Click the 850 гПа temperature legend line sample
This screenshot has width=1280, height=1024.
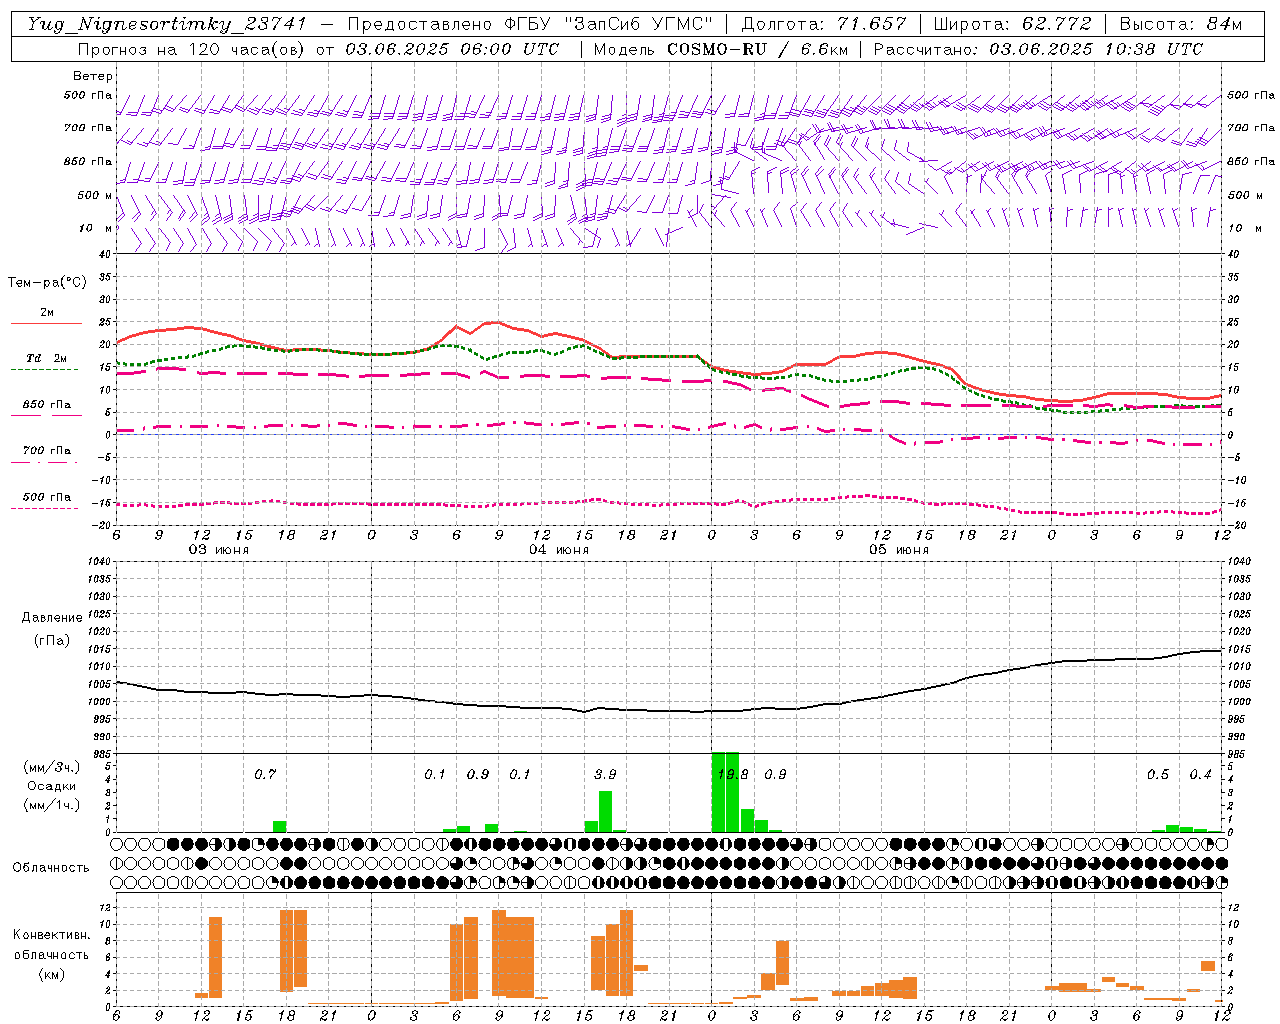(x=46, y=416)
